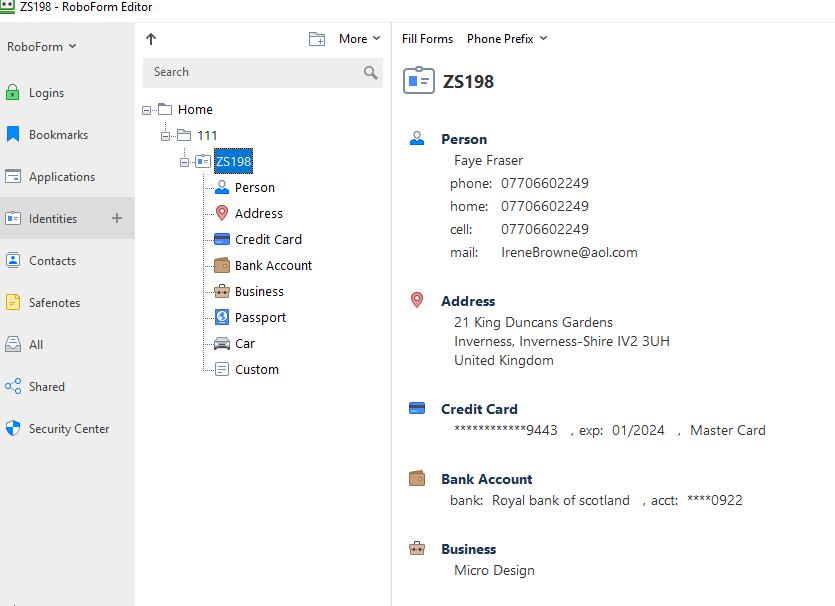Click the plus icon beside Identities
This screenshot has height=606, width=835.
pyautogui.click(x=116, y=218)
